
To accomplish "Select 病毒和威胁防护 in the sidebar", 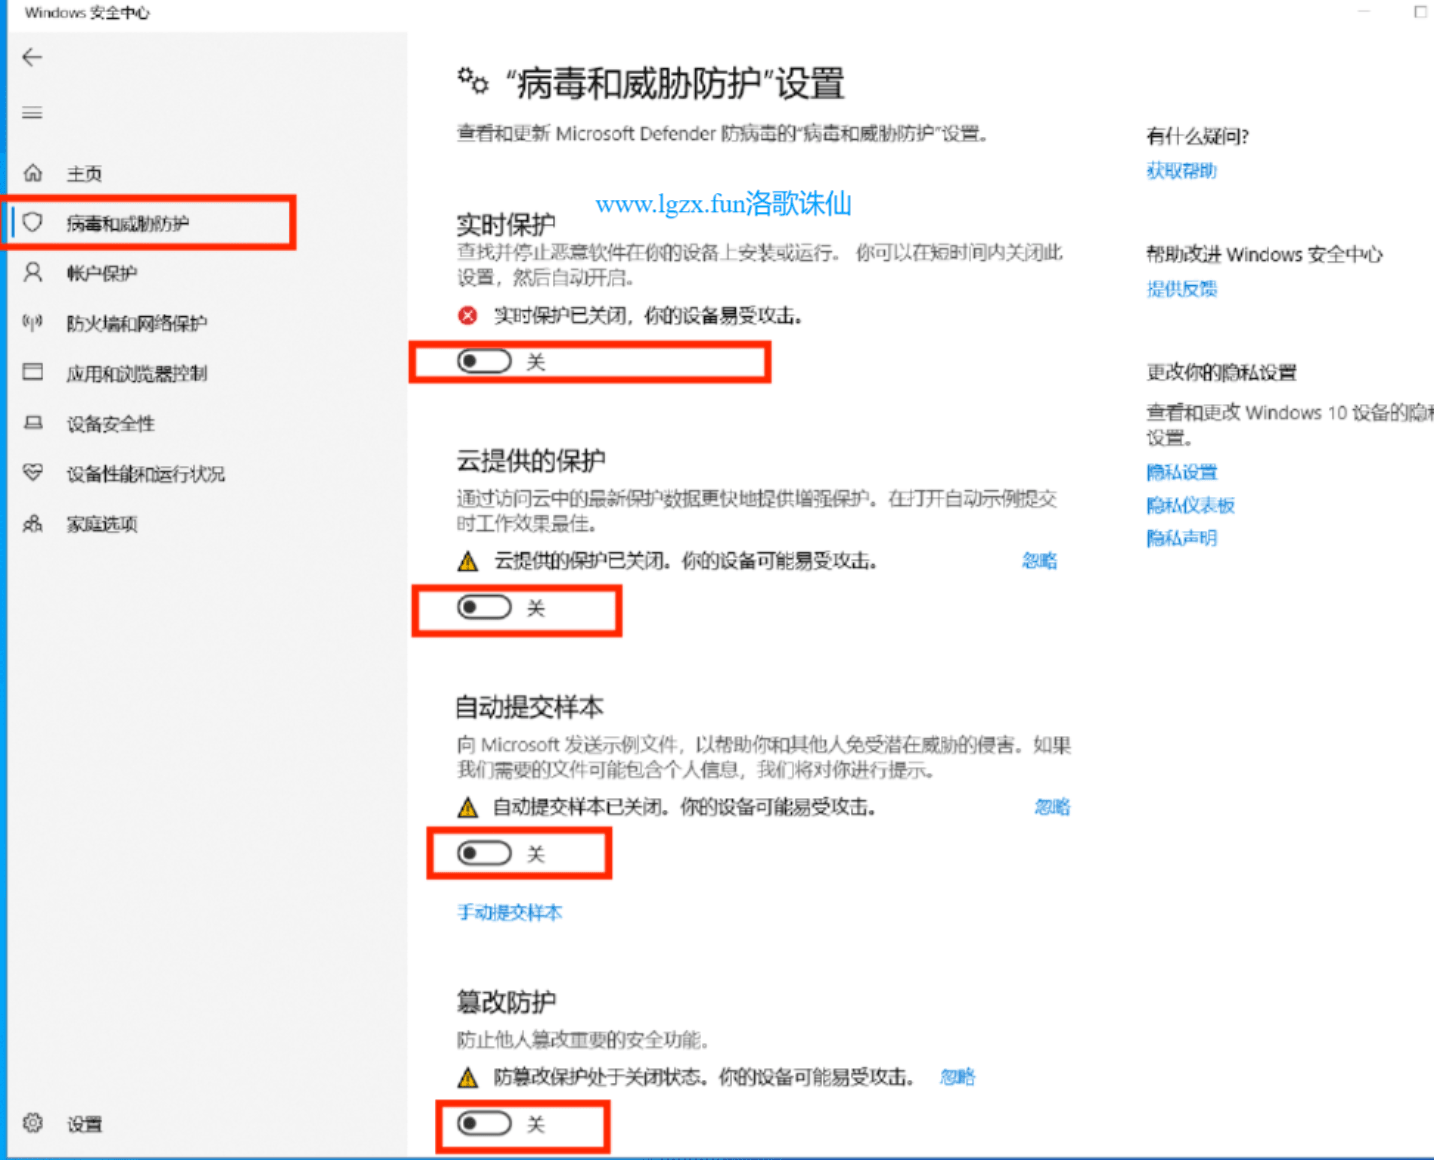I will [127, 223].
